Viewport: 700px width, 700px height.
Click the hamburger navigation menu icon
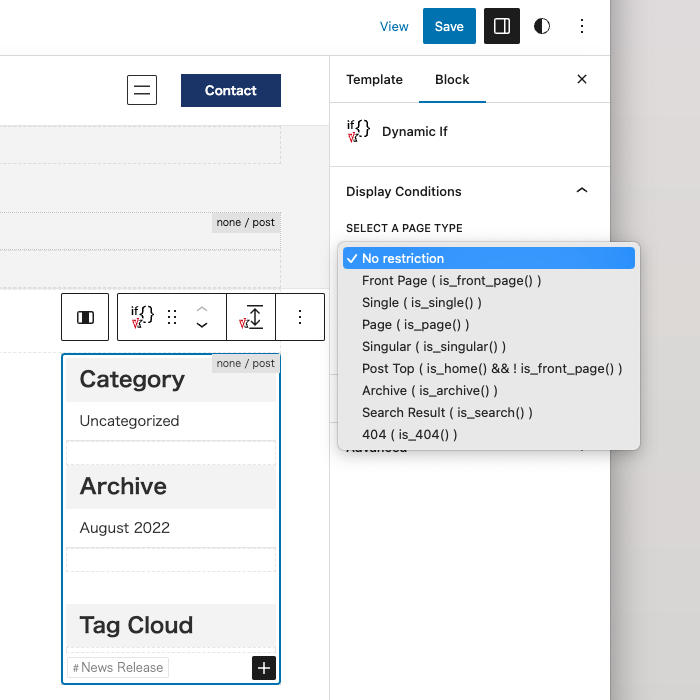coord(142,90)
